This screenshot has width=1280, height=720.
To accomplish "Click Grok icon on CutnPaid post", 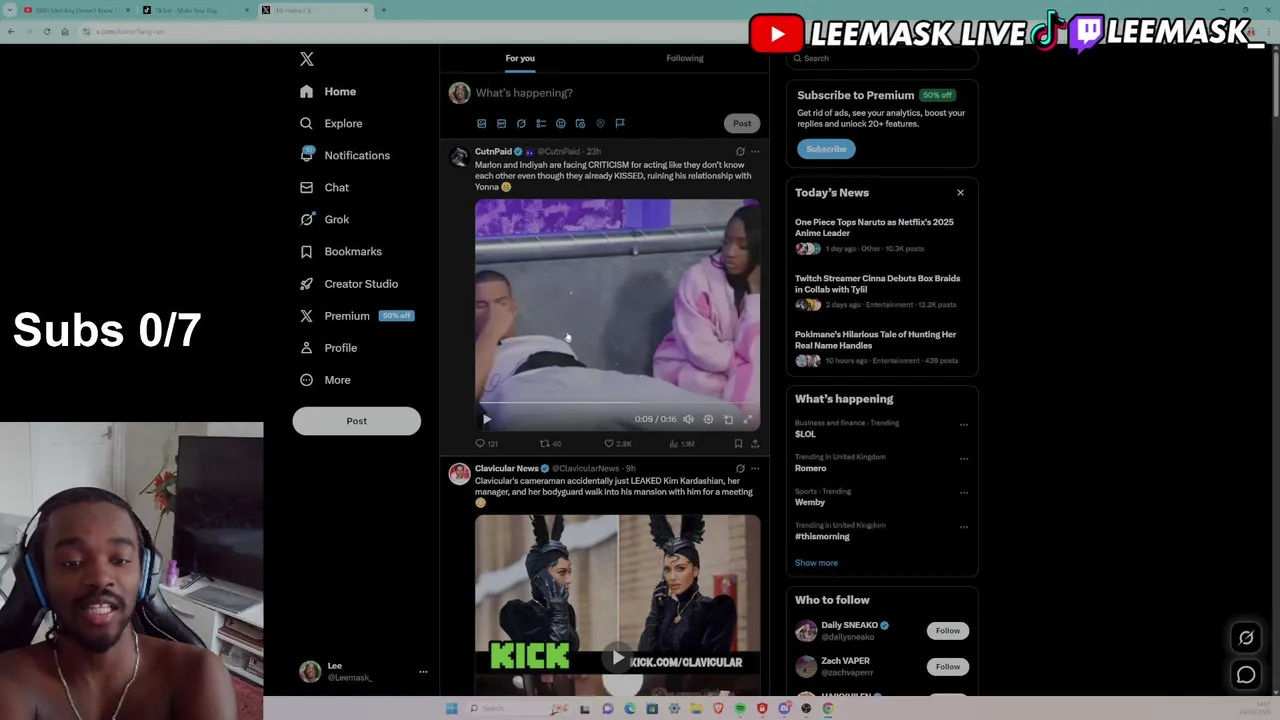I will coord(740,152).
